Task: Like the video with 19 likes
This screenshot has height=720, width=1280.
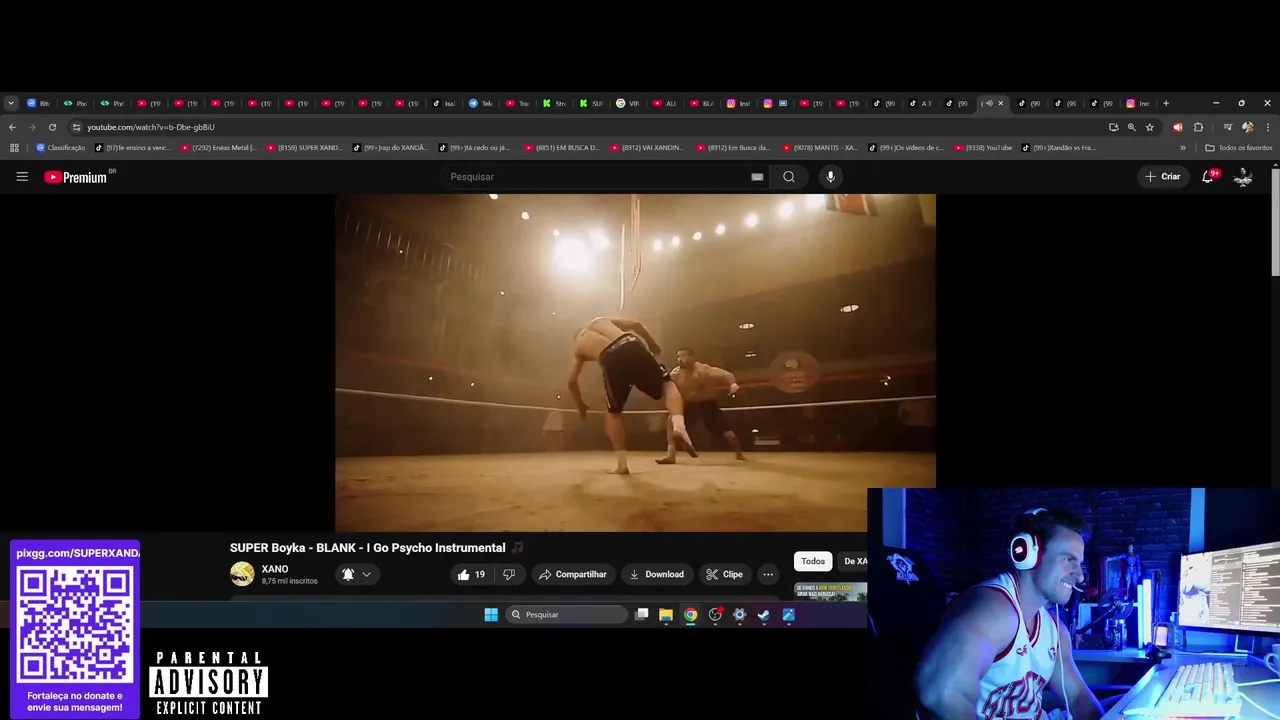Action: pos(471,574)
